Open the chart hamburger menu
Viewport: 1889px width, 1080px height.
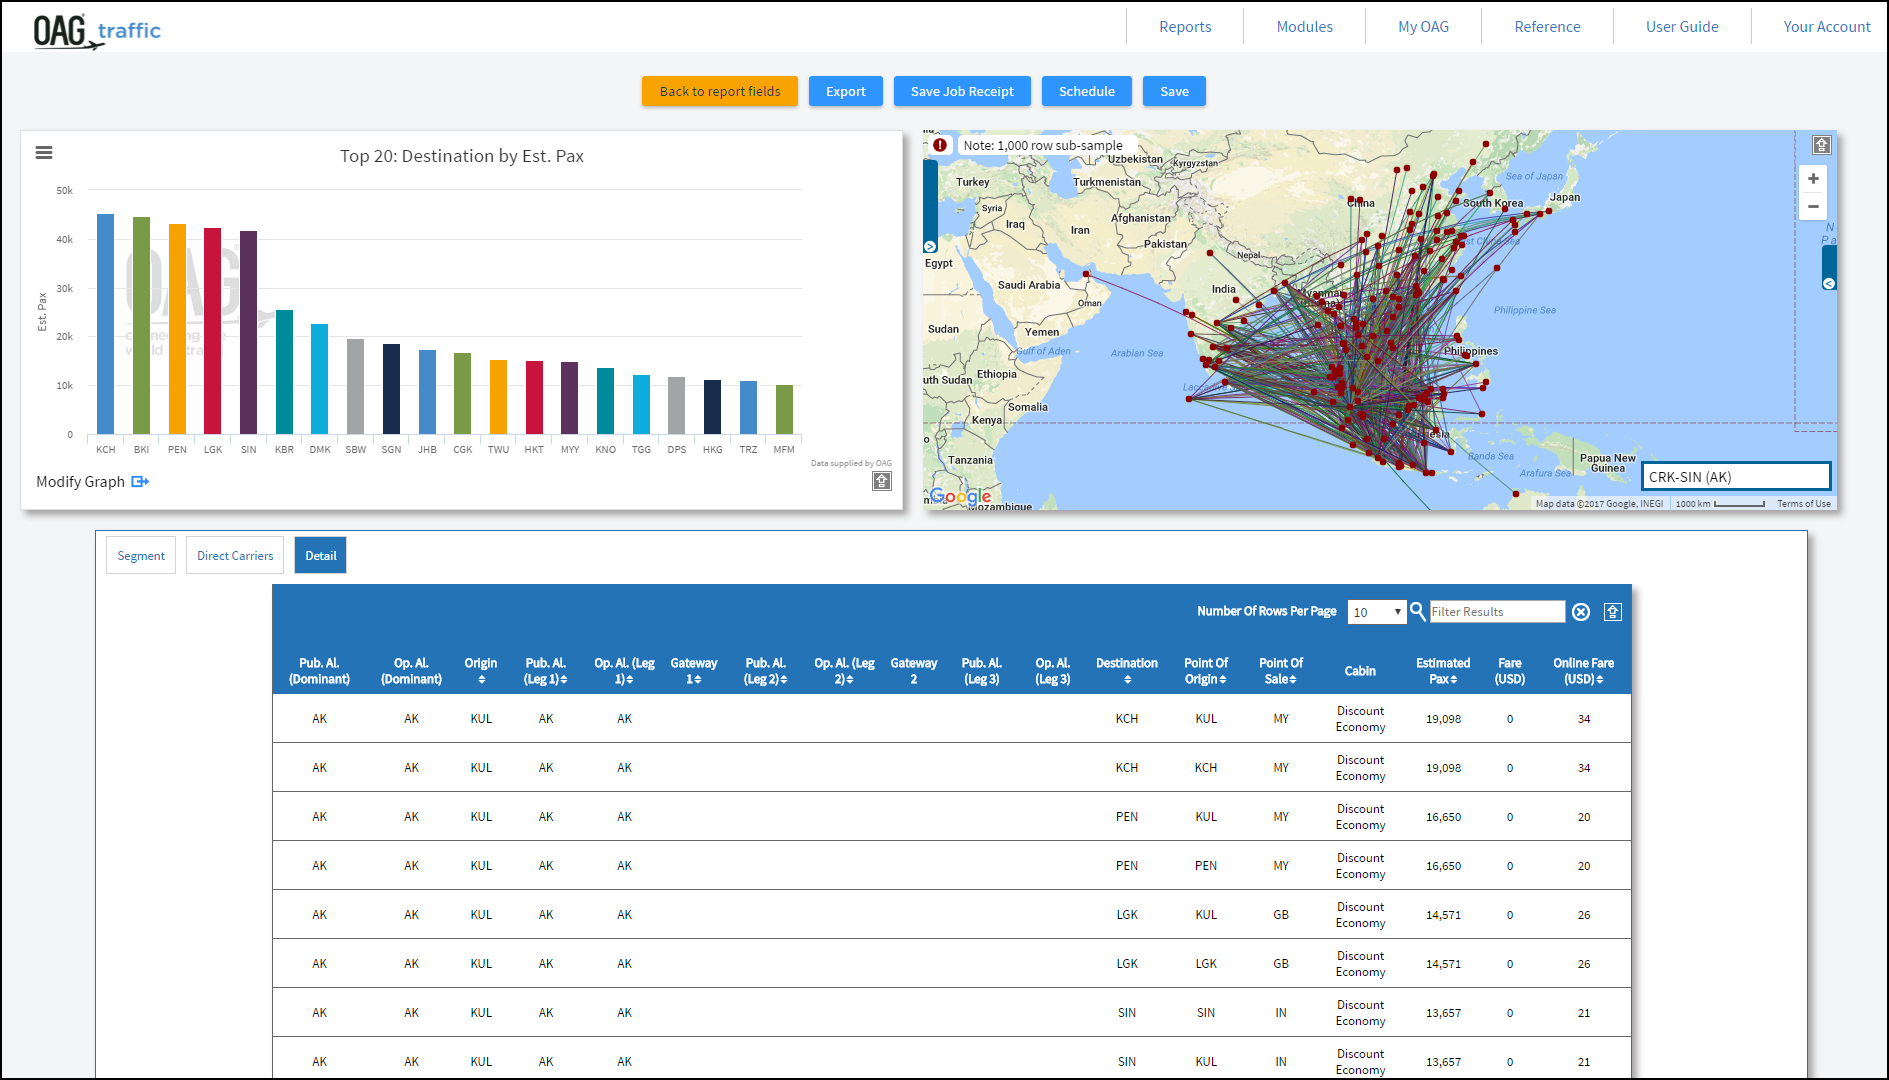pyautogui.click(x=44, y=153)
